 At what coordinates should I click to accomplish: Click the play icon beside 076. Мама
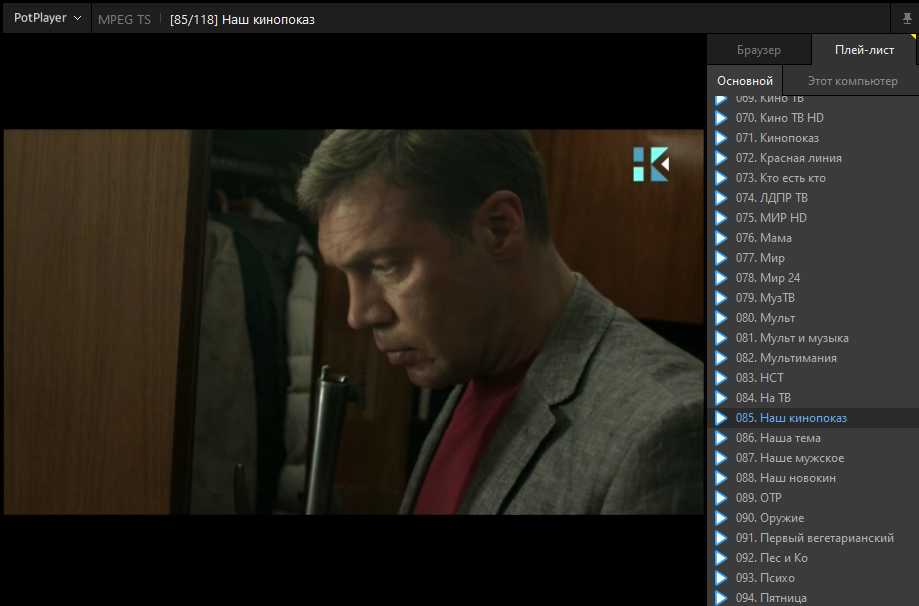(721, 238)
